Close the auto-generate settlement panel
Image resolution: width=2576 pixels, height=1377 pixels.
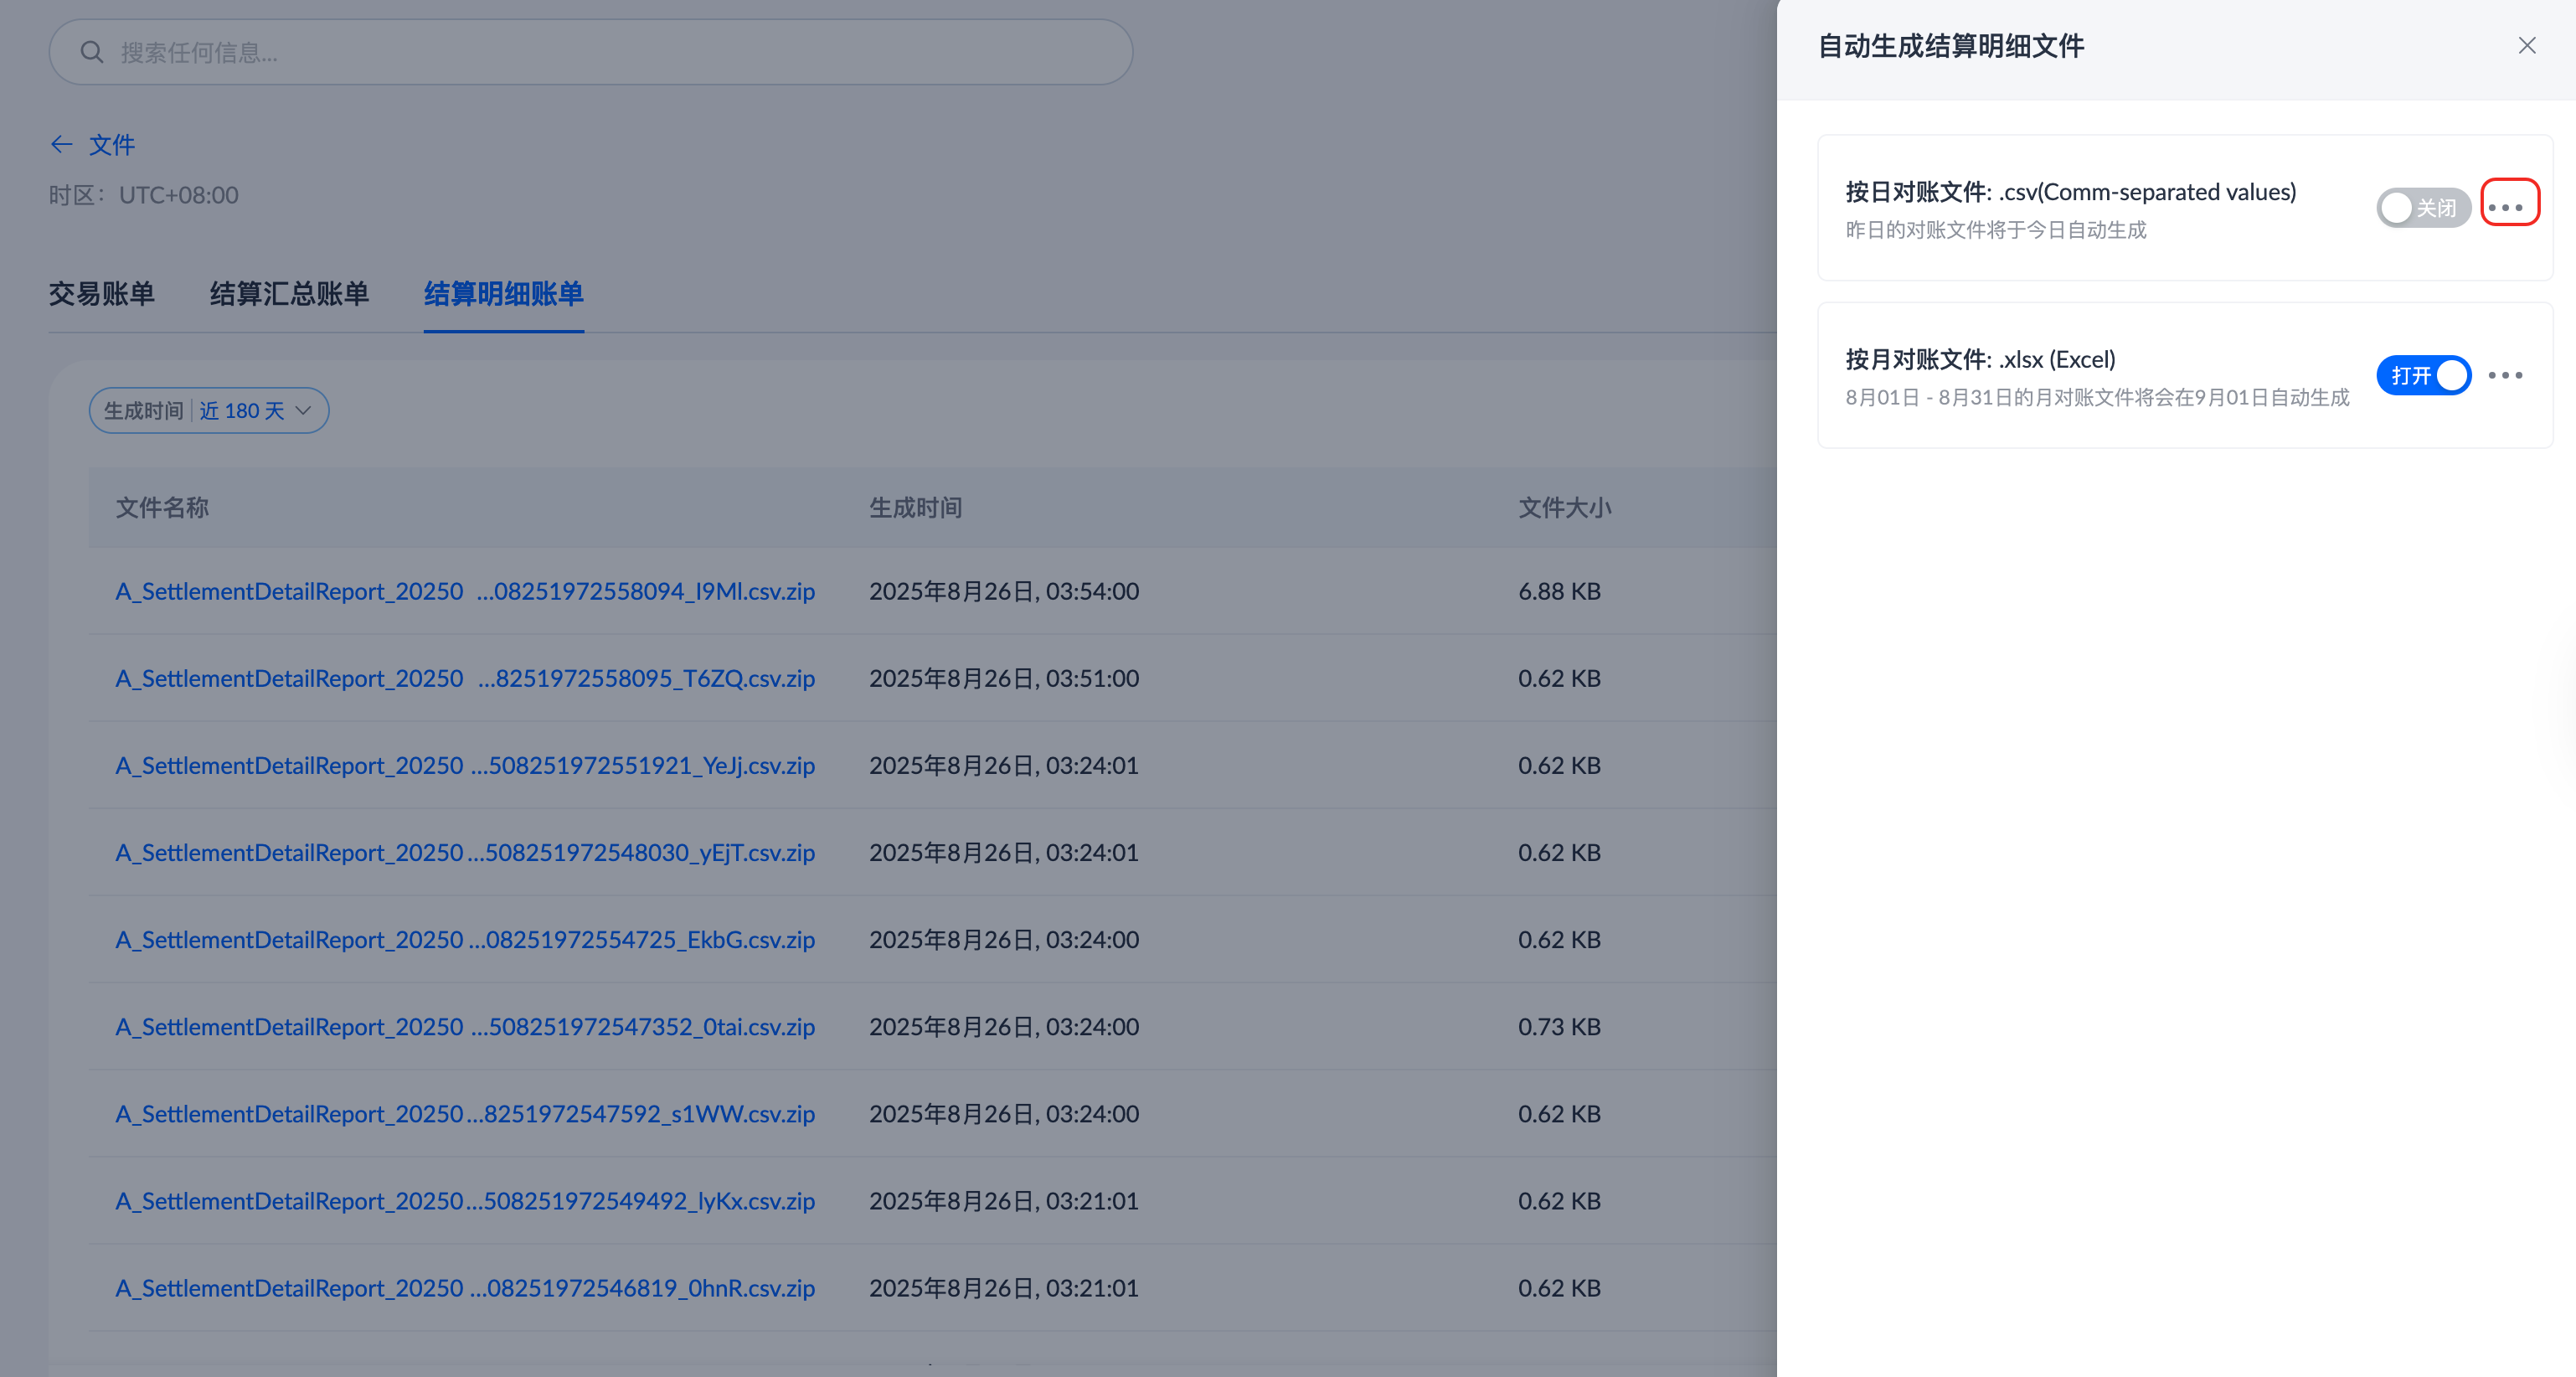tap(2526, 46)
